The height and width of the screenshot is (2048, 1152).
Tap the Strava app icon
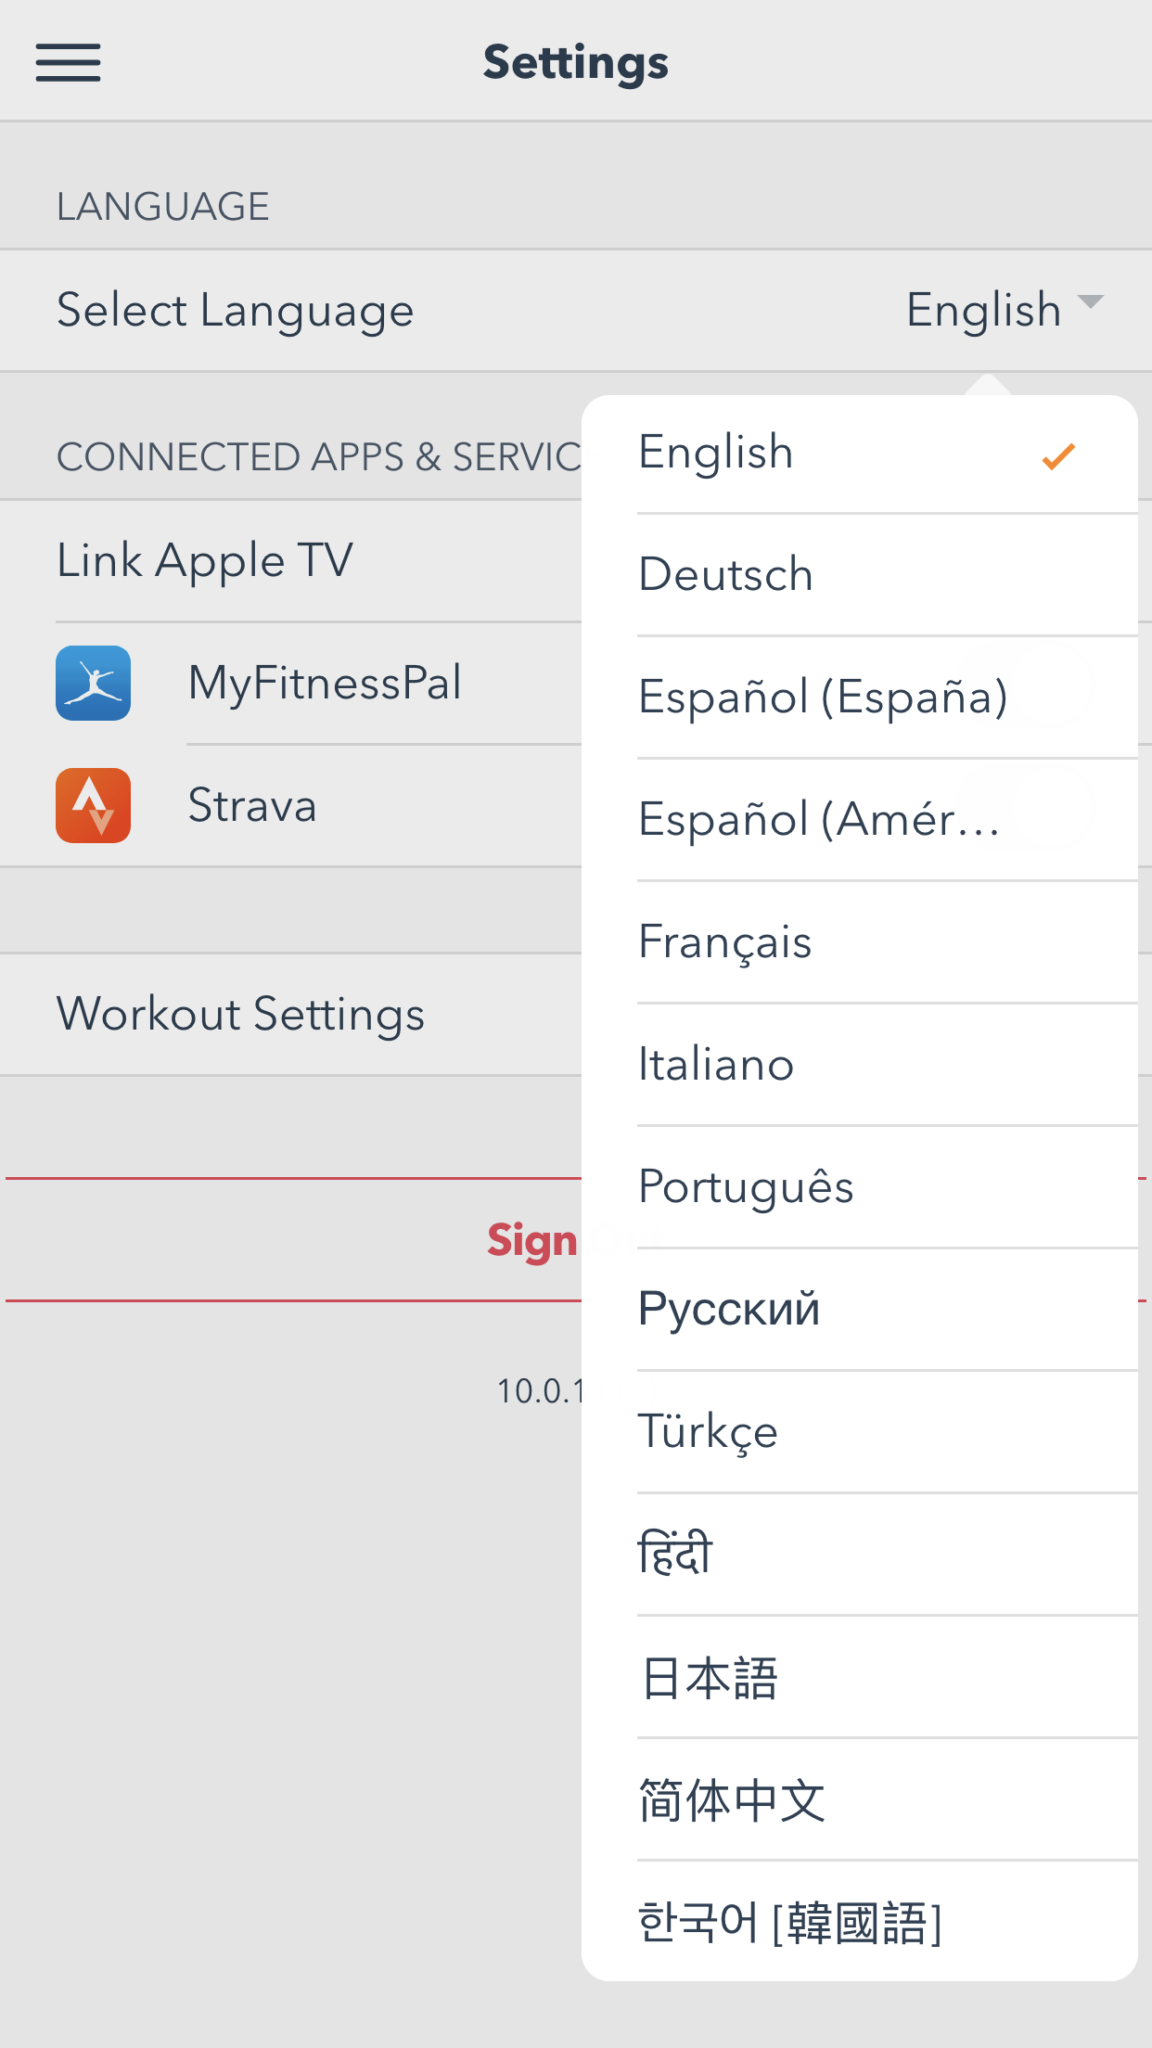click(93, 806)
